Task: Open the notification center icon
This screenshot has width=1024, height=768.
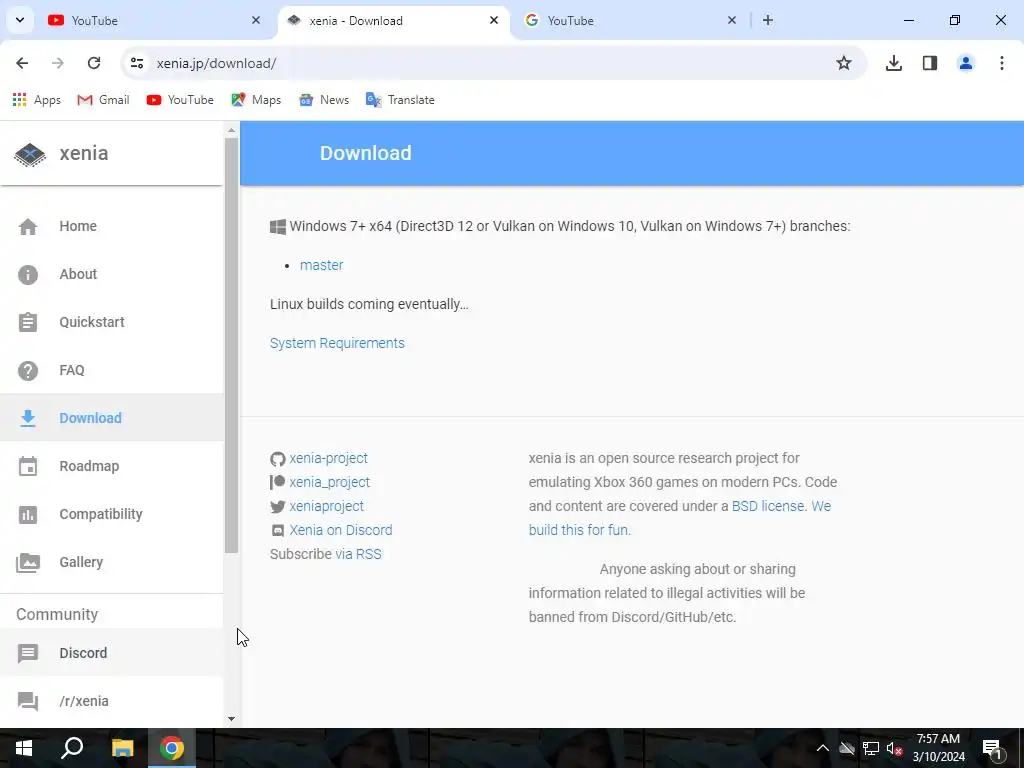Action: click(993, 749)
